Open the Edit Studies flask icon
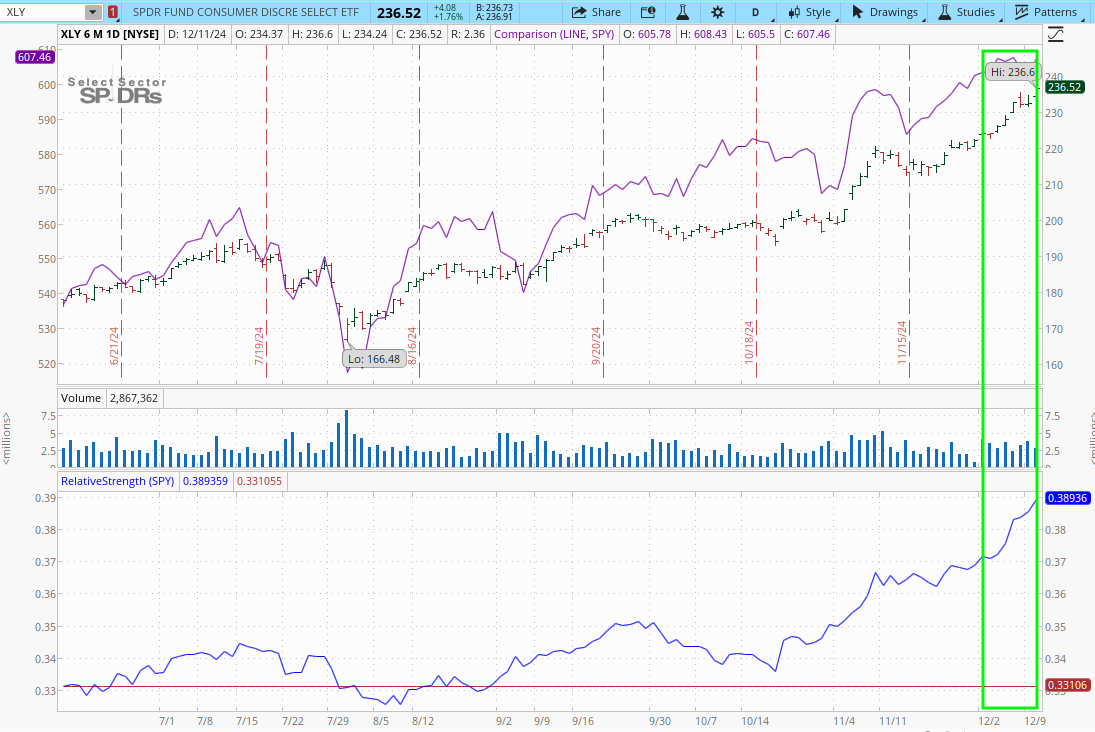The width and height of the screenshot is (1095, 732). point(683,12)
